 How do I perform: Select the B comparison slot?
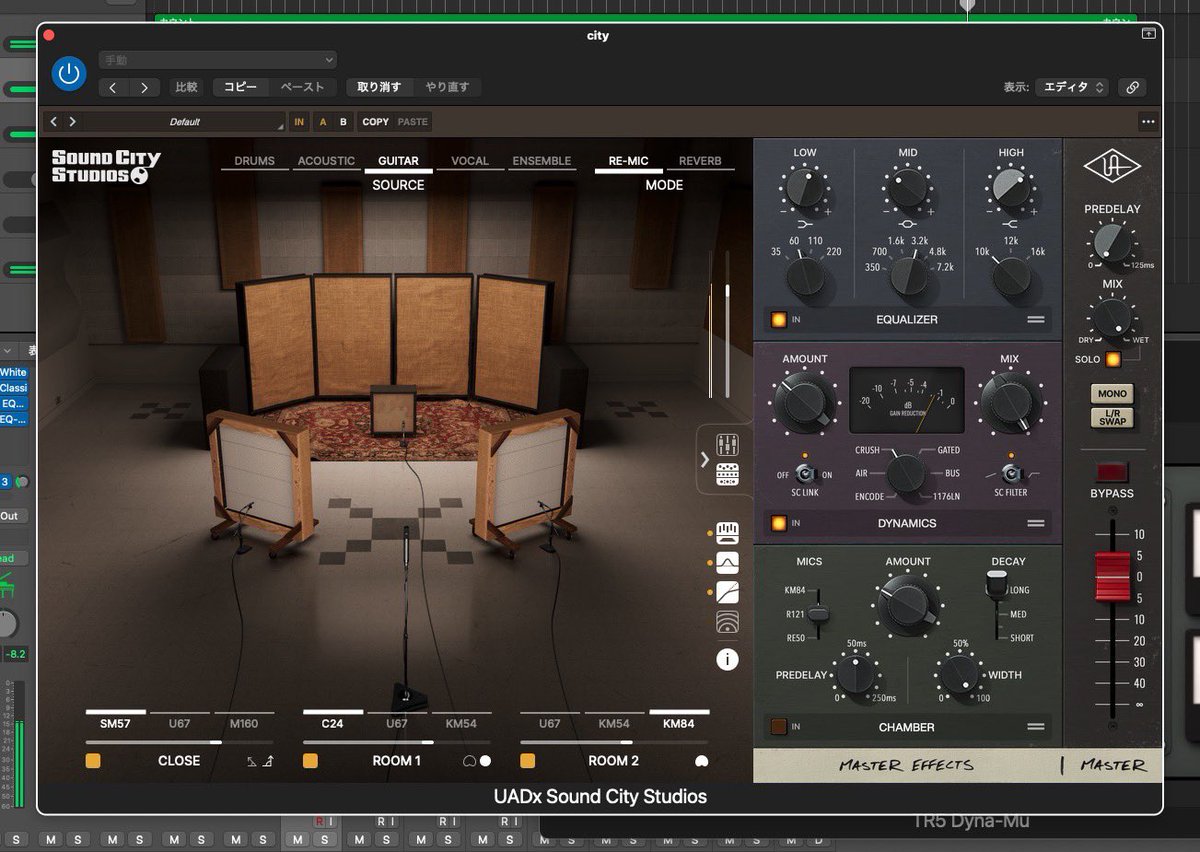(x=343, y=122)
